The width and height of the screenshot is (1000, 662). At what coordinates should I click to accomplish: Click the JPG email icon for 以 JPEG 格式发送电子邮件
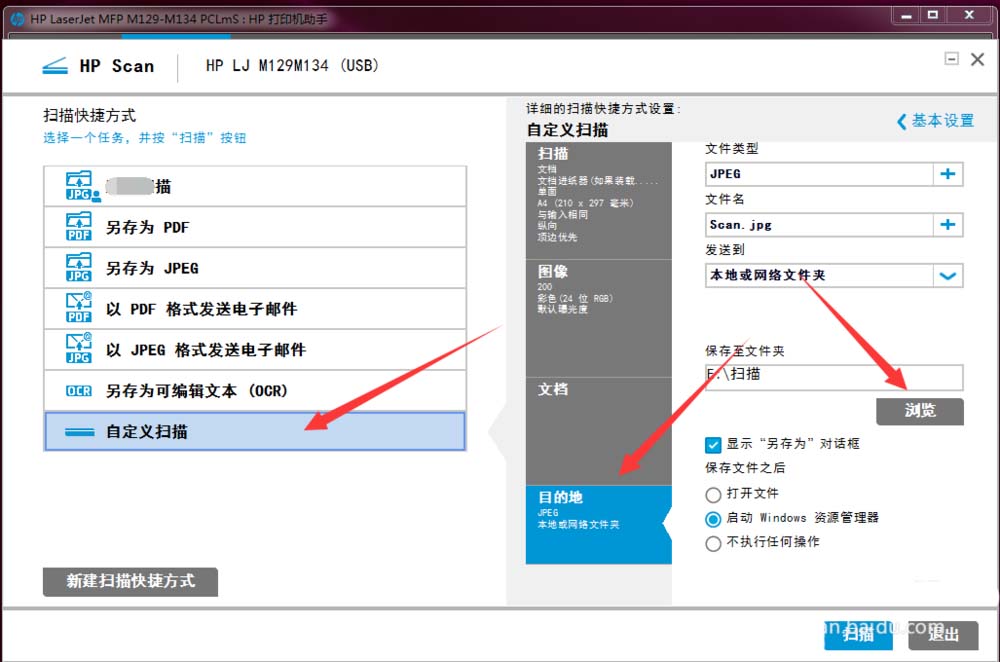pos(79,349)
